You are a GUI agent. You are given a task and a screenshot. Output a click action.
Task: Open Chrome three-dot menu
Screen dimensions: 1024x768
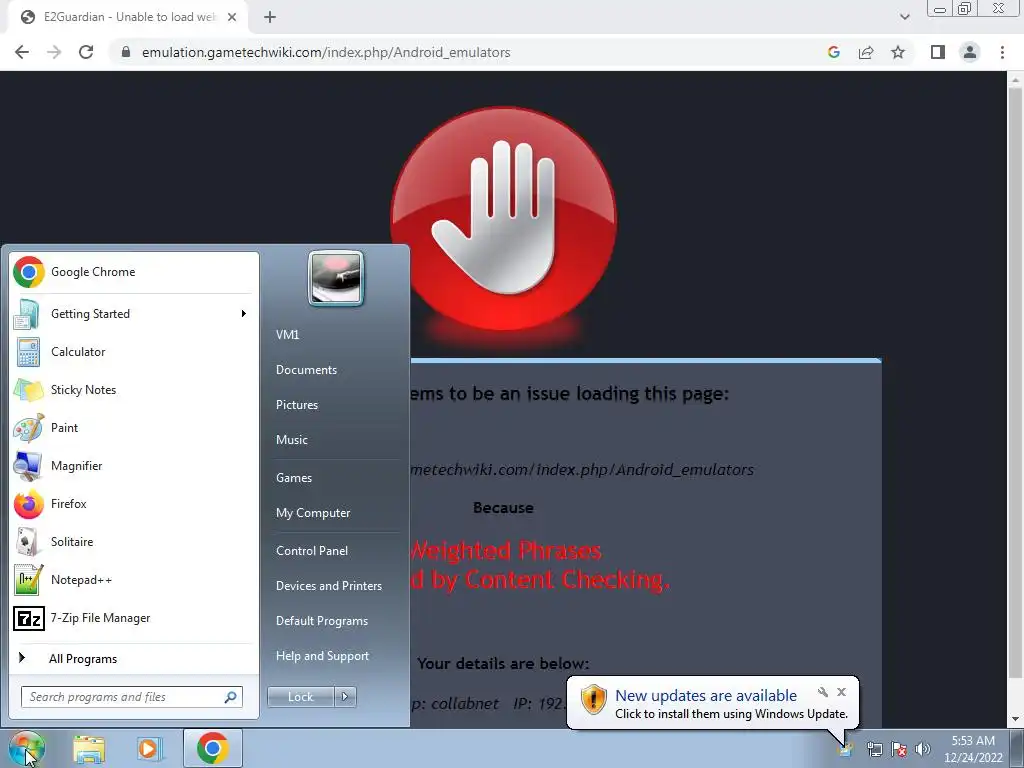pyautogui.click(x=1002, y=52)
